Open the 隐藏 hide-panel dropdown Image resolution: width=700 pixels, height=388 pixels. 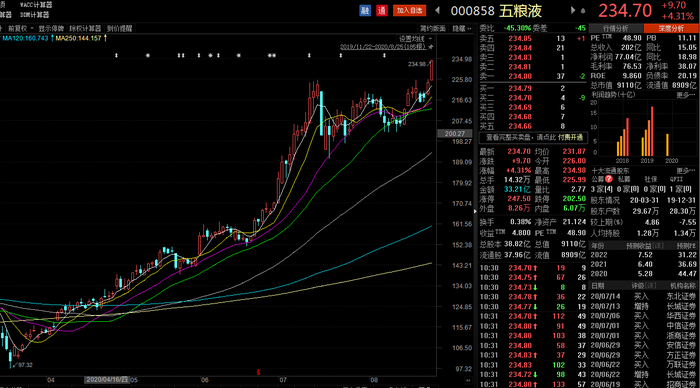pyautogui.click(x=462, y=29)
